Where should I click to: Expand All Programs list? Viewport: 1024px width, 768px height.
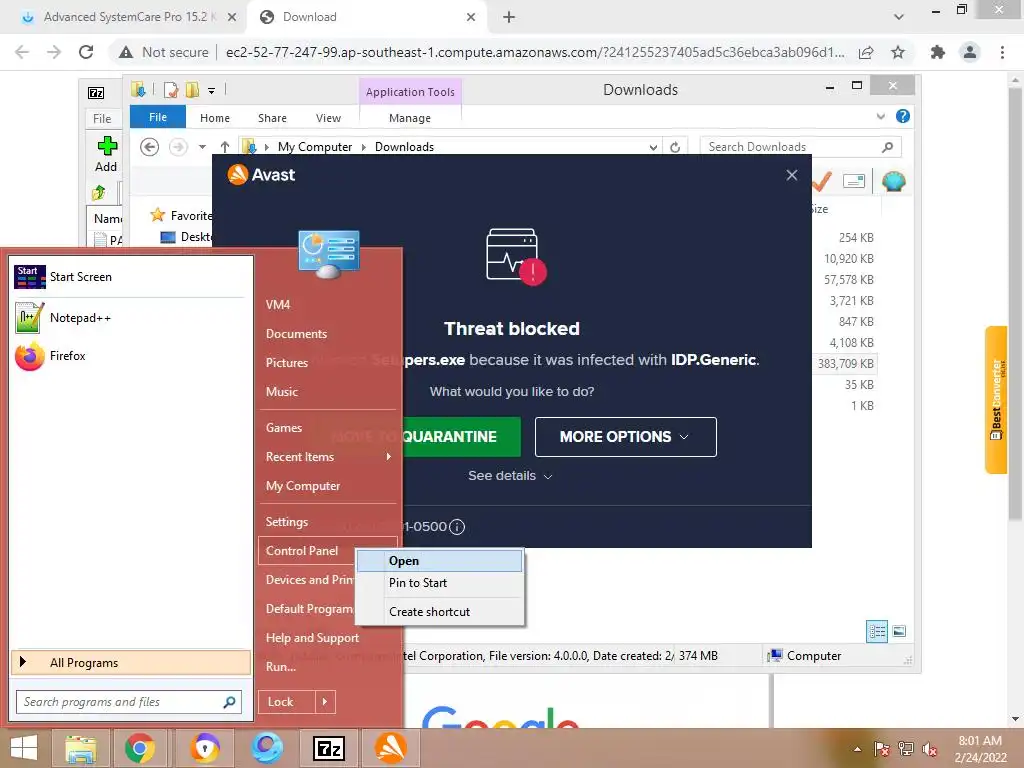(131, 663)
